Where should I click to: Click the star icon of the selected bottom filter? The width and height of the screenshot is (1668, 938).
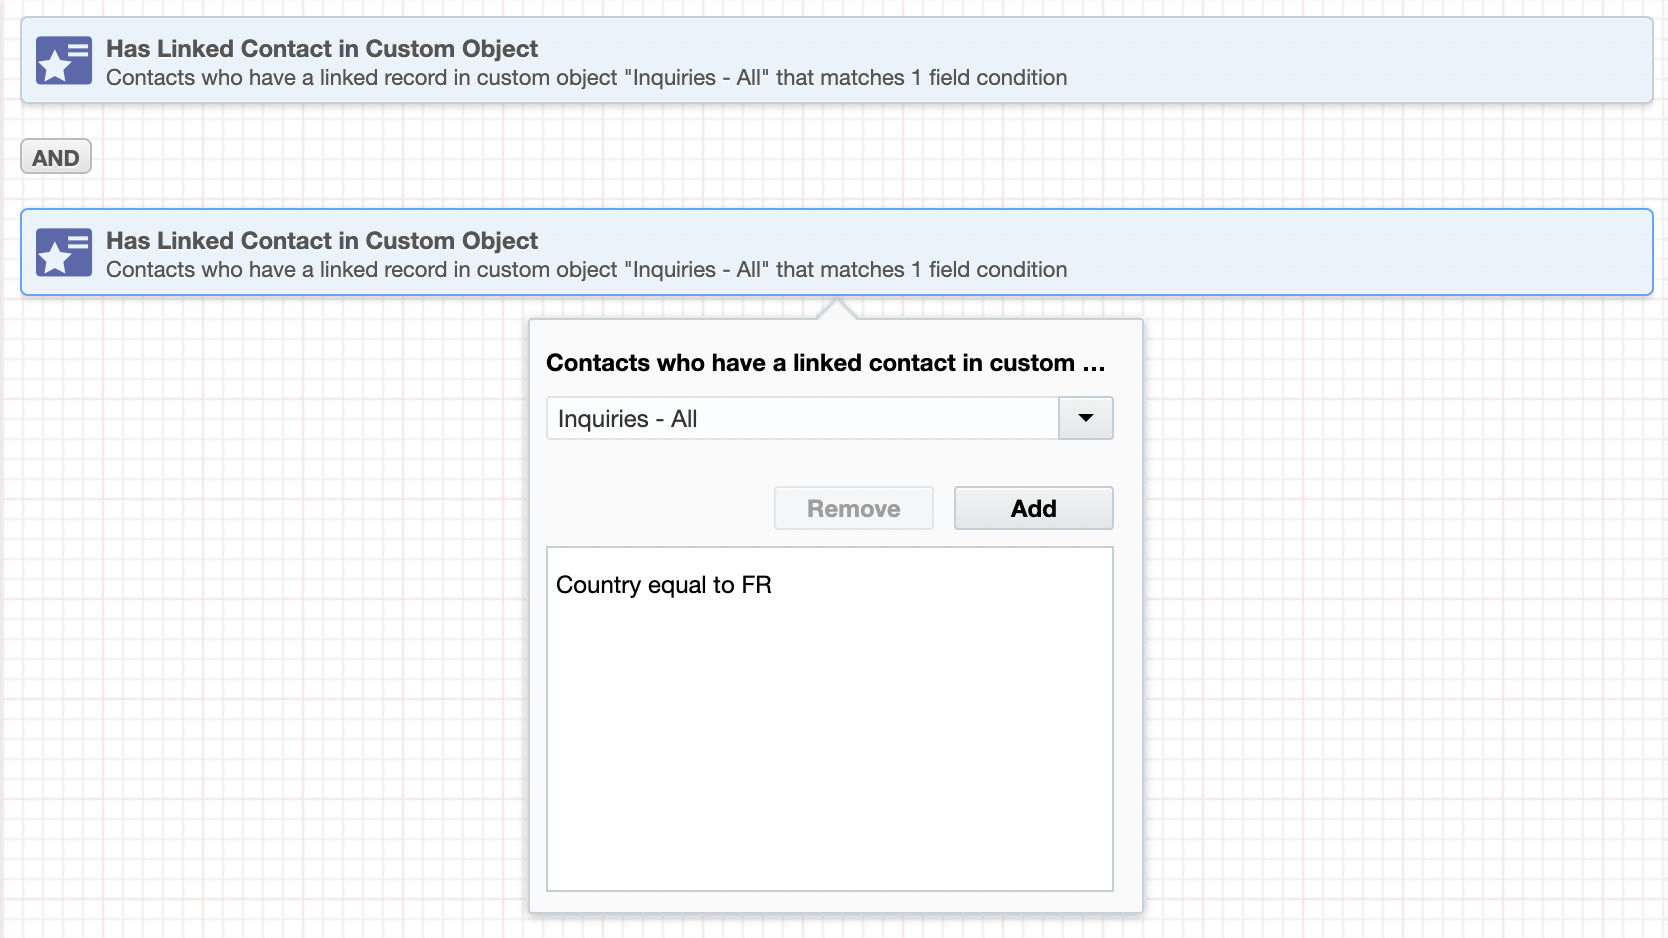[63, 253]
